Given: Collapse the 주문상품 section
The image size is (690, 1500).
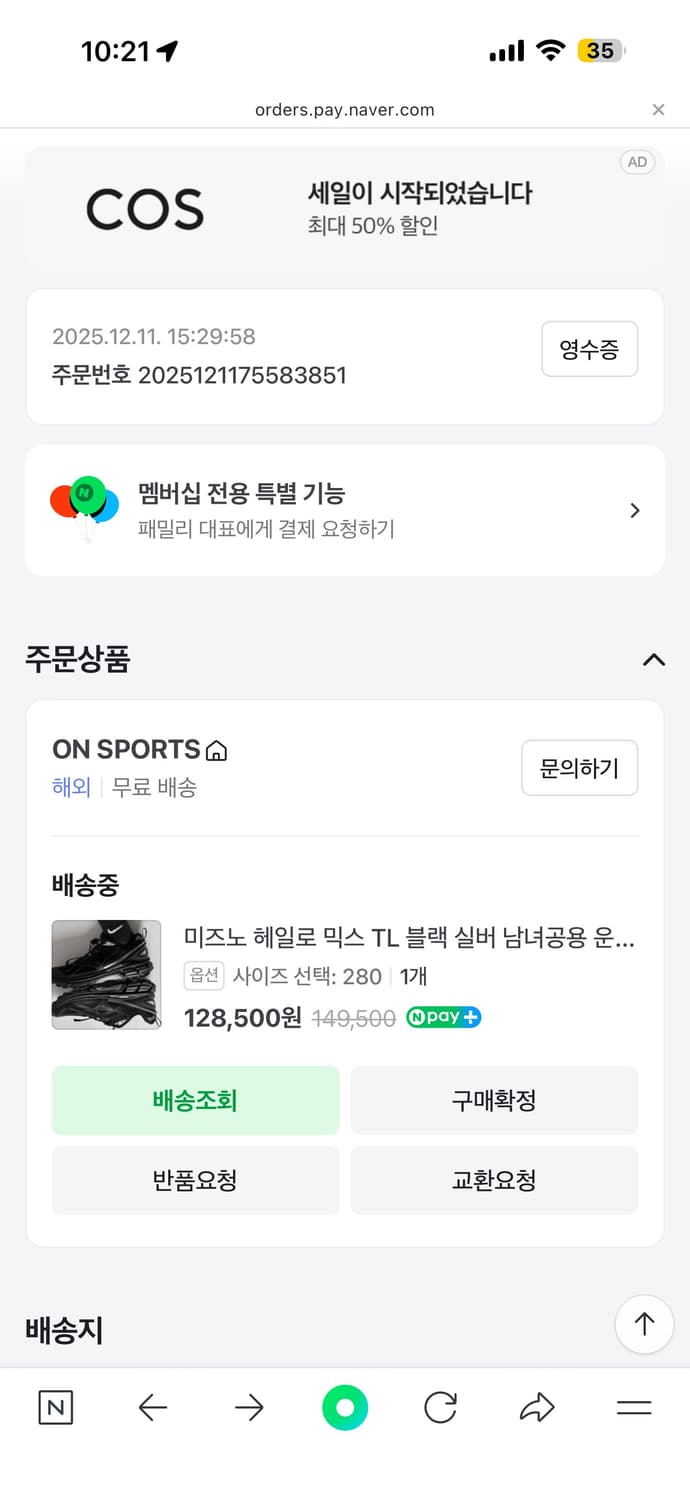Looking at the screenshot, I should tap(654, 660).
